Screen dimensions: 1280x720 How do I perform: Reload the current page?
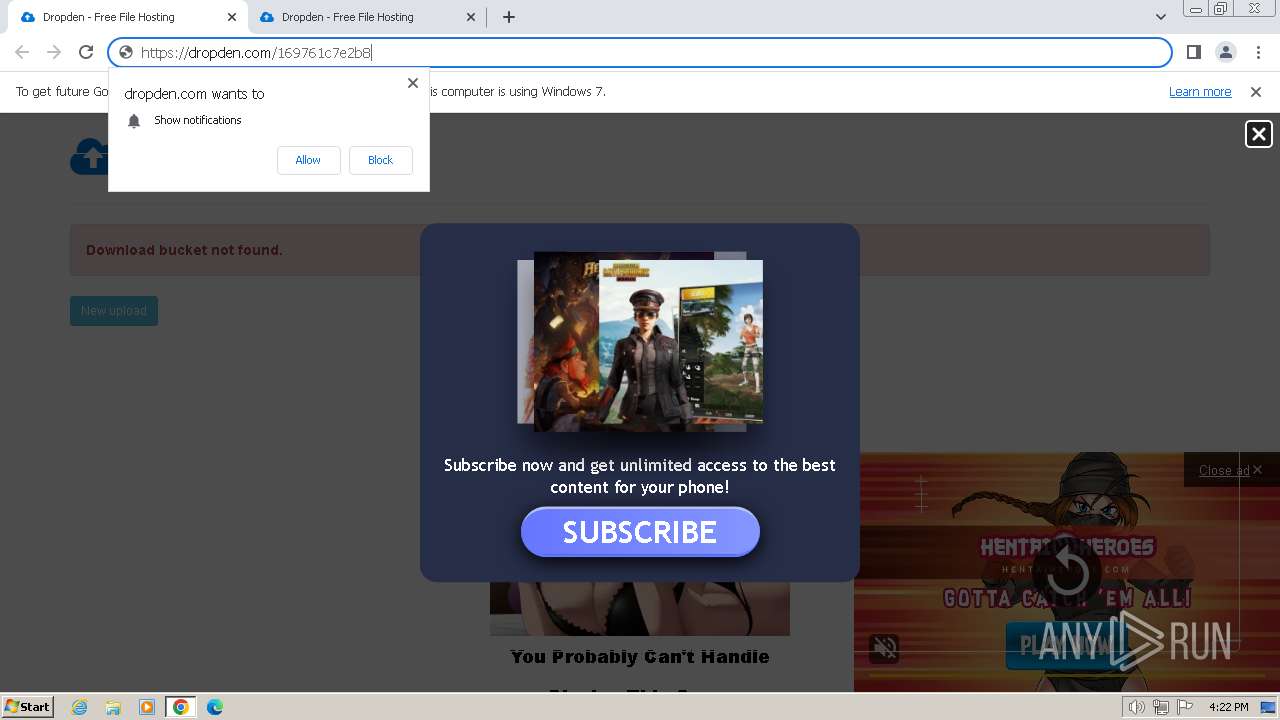point(86,52)
